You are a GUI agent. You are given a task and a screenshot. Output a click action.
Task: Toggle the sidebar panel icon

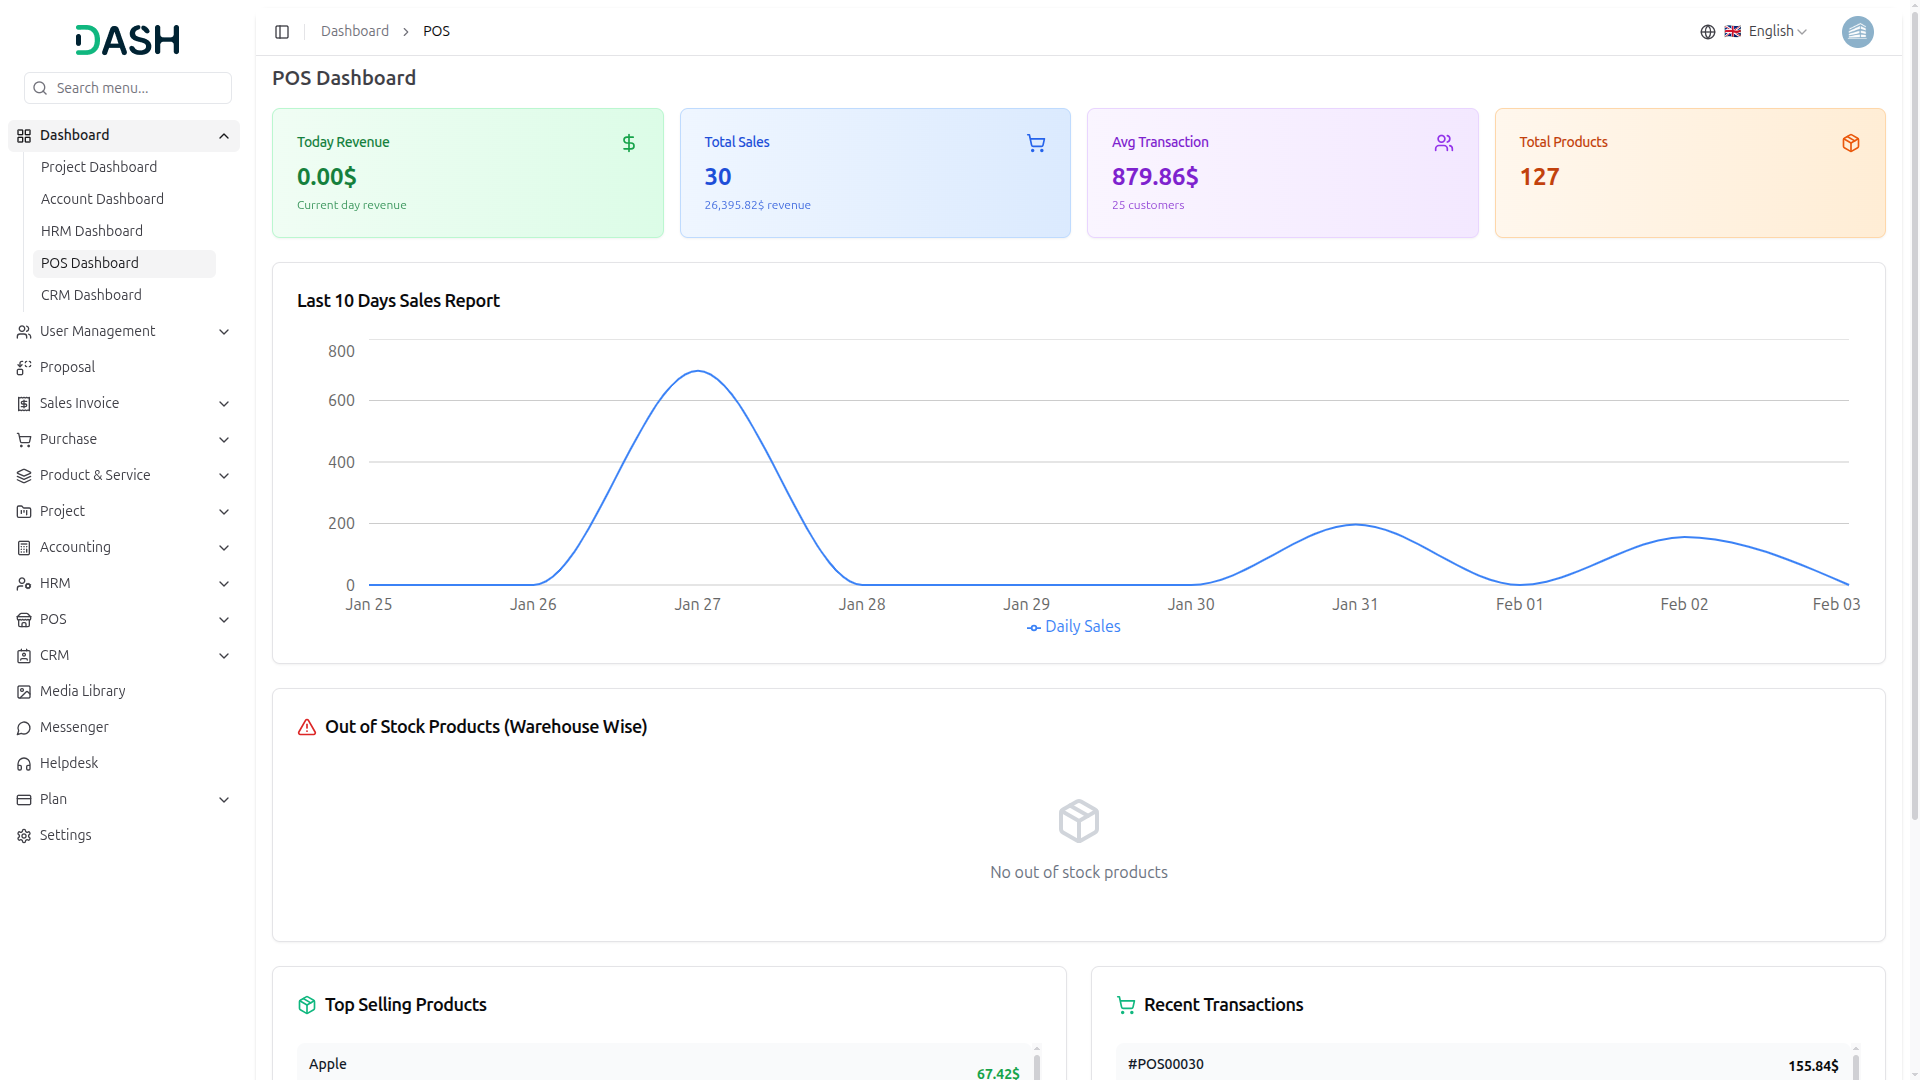click(x=282, y=32)
